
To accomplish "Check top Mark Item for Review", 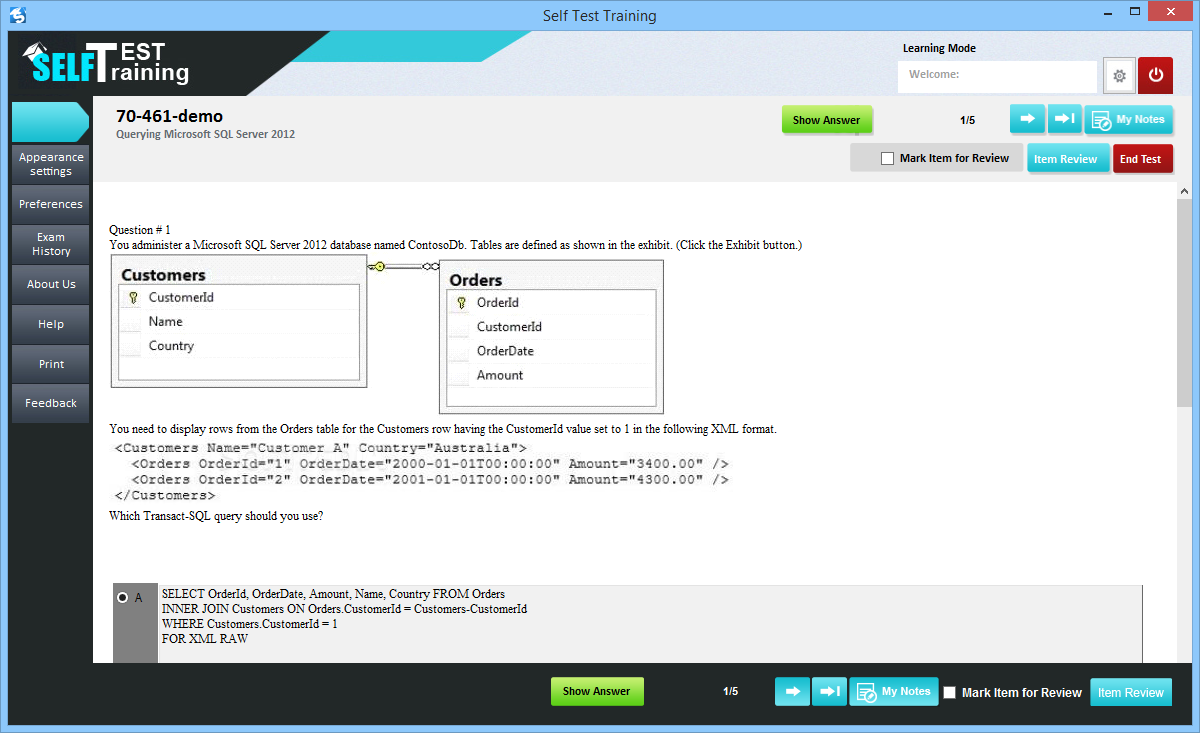I will [887, 158].
